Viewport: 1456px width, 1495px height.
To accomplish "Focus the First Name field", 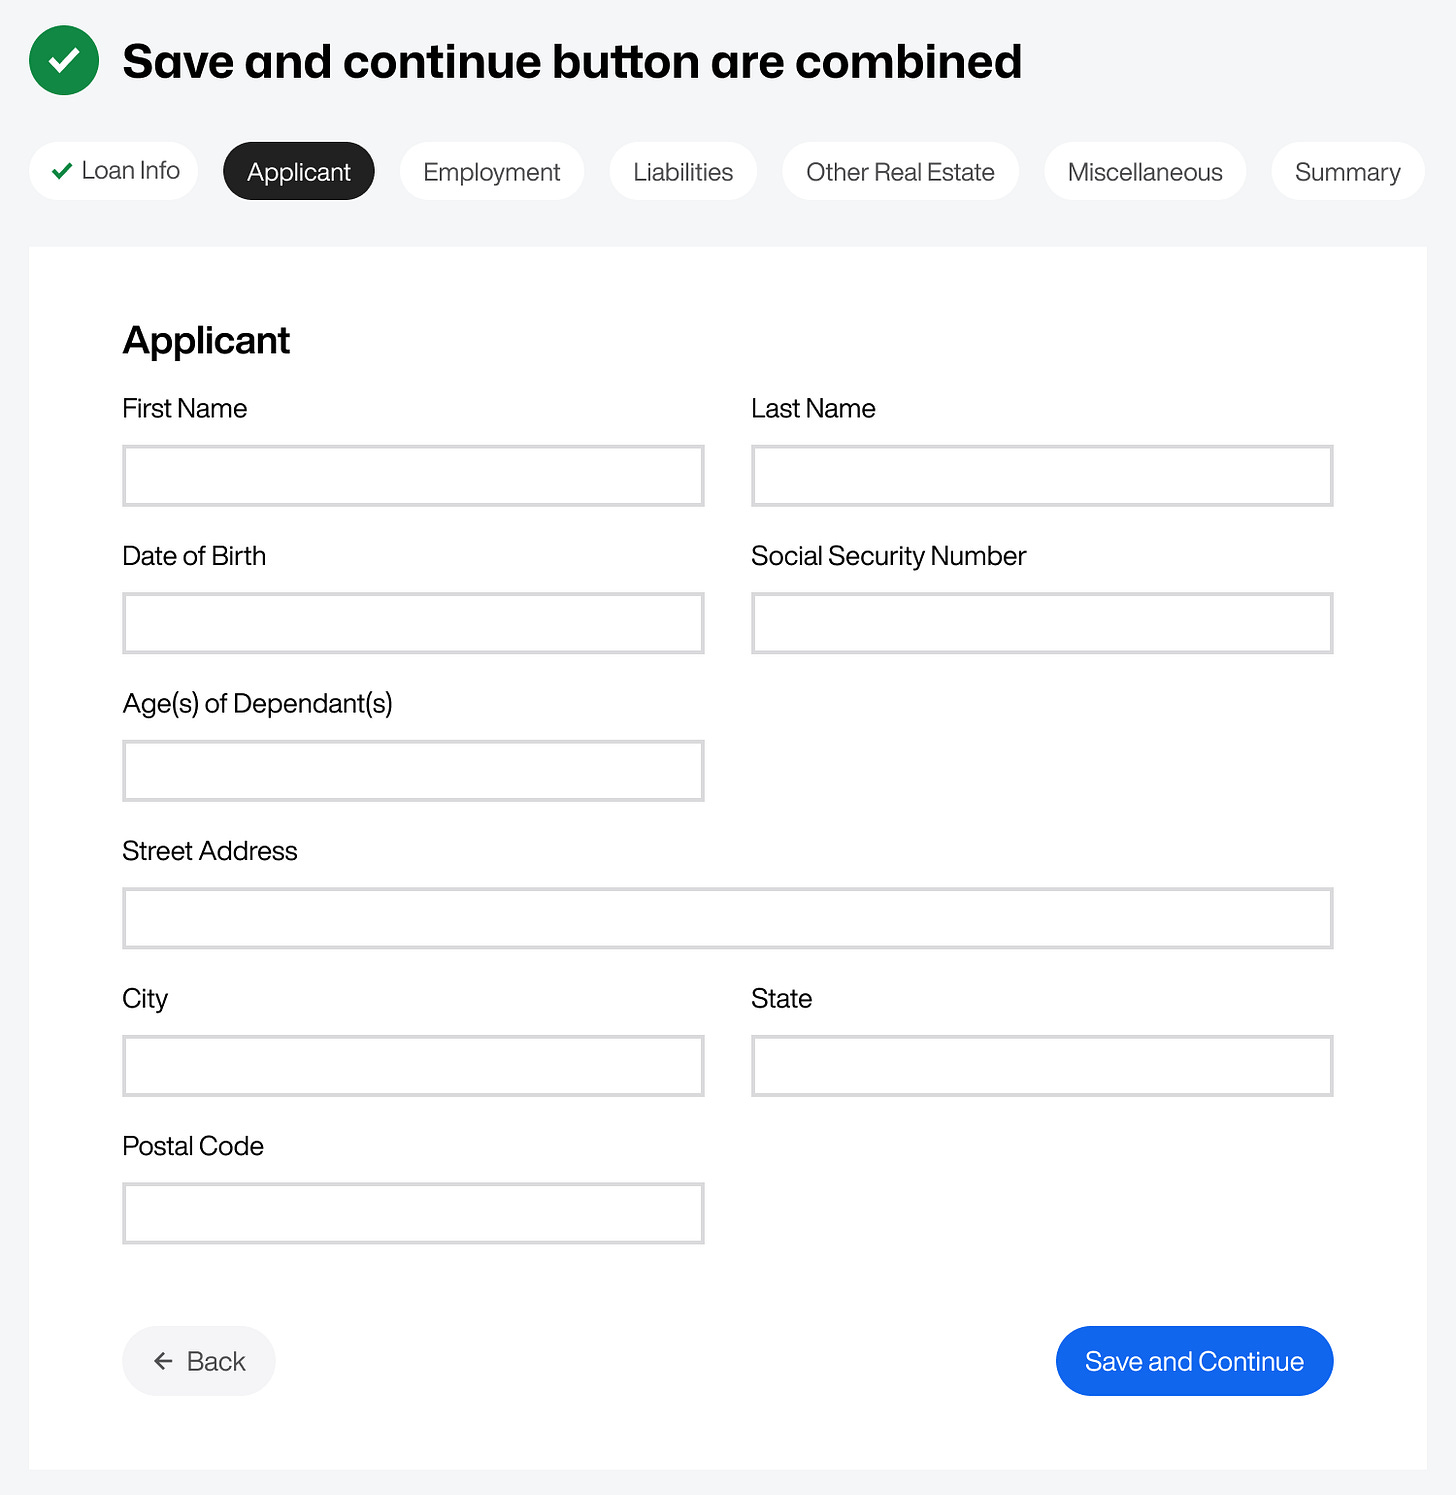I will tap(413, 476).
